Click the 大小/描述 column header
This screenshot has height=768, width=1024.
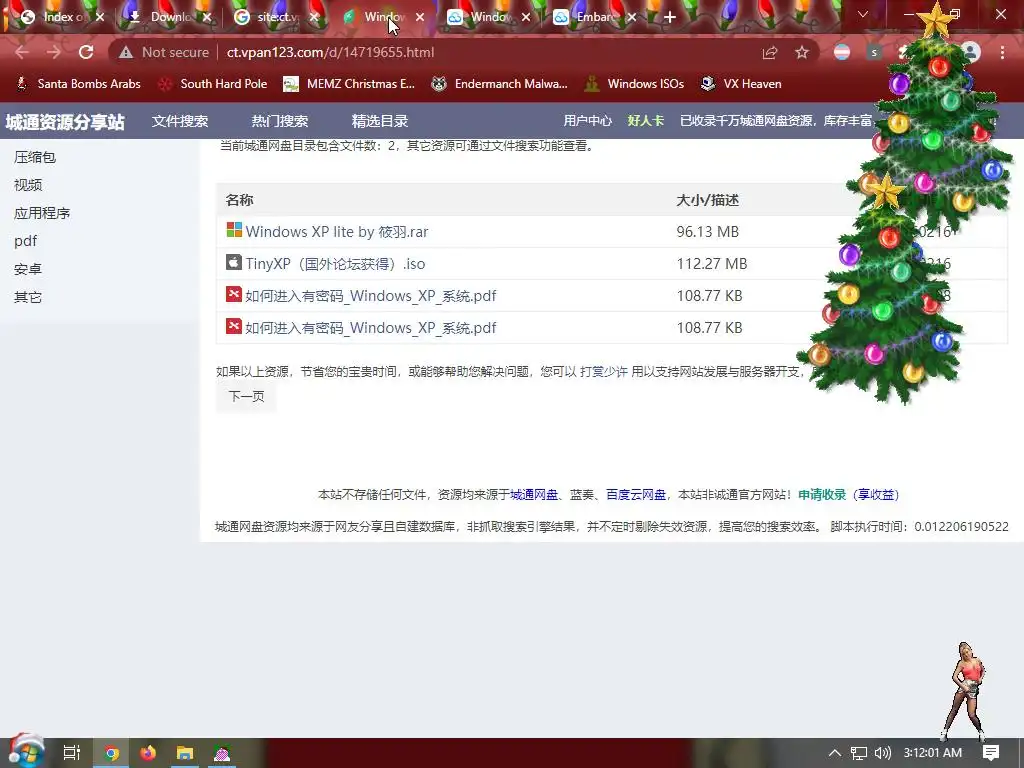click(707, 200)
